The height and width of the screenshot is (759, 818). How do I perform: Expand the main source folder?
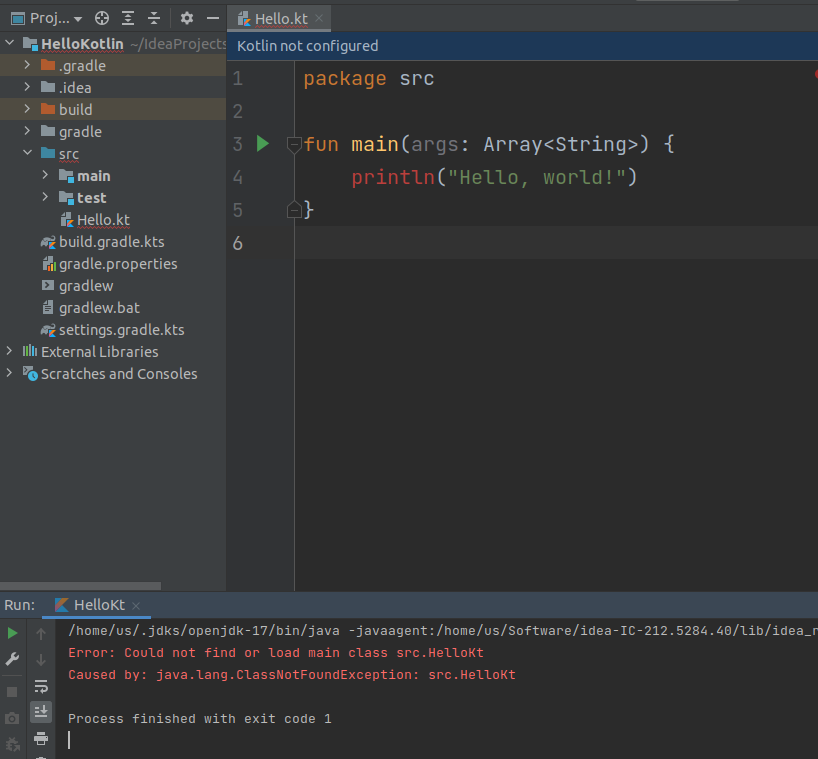[45, 175]
